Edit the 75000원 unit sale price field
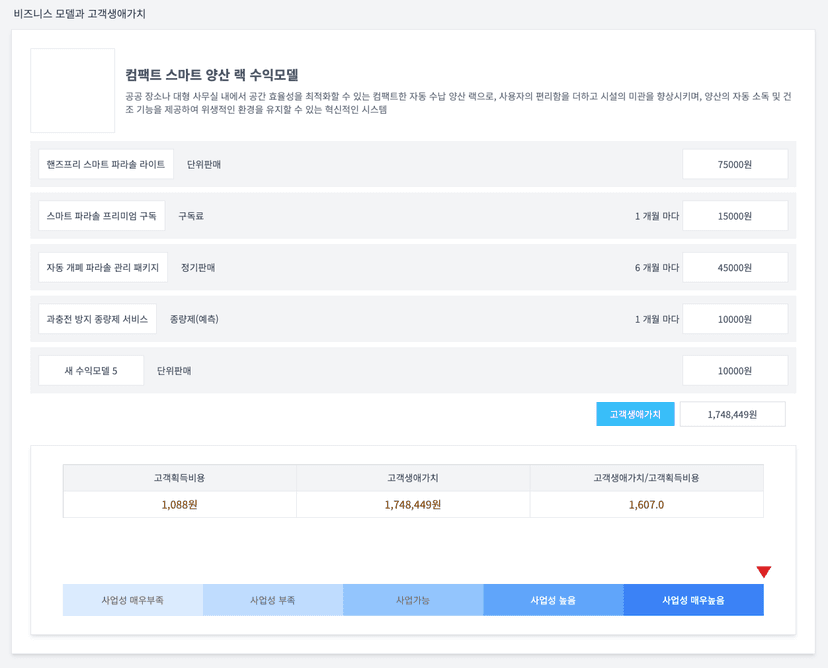 [x=735, y=163]
